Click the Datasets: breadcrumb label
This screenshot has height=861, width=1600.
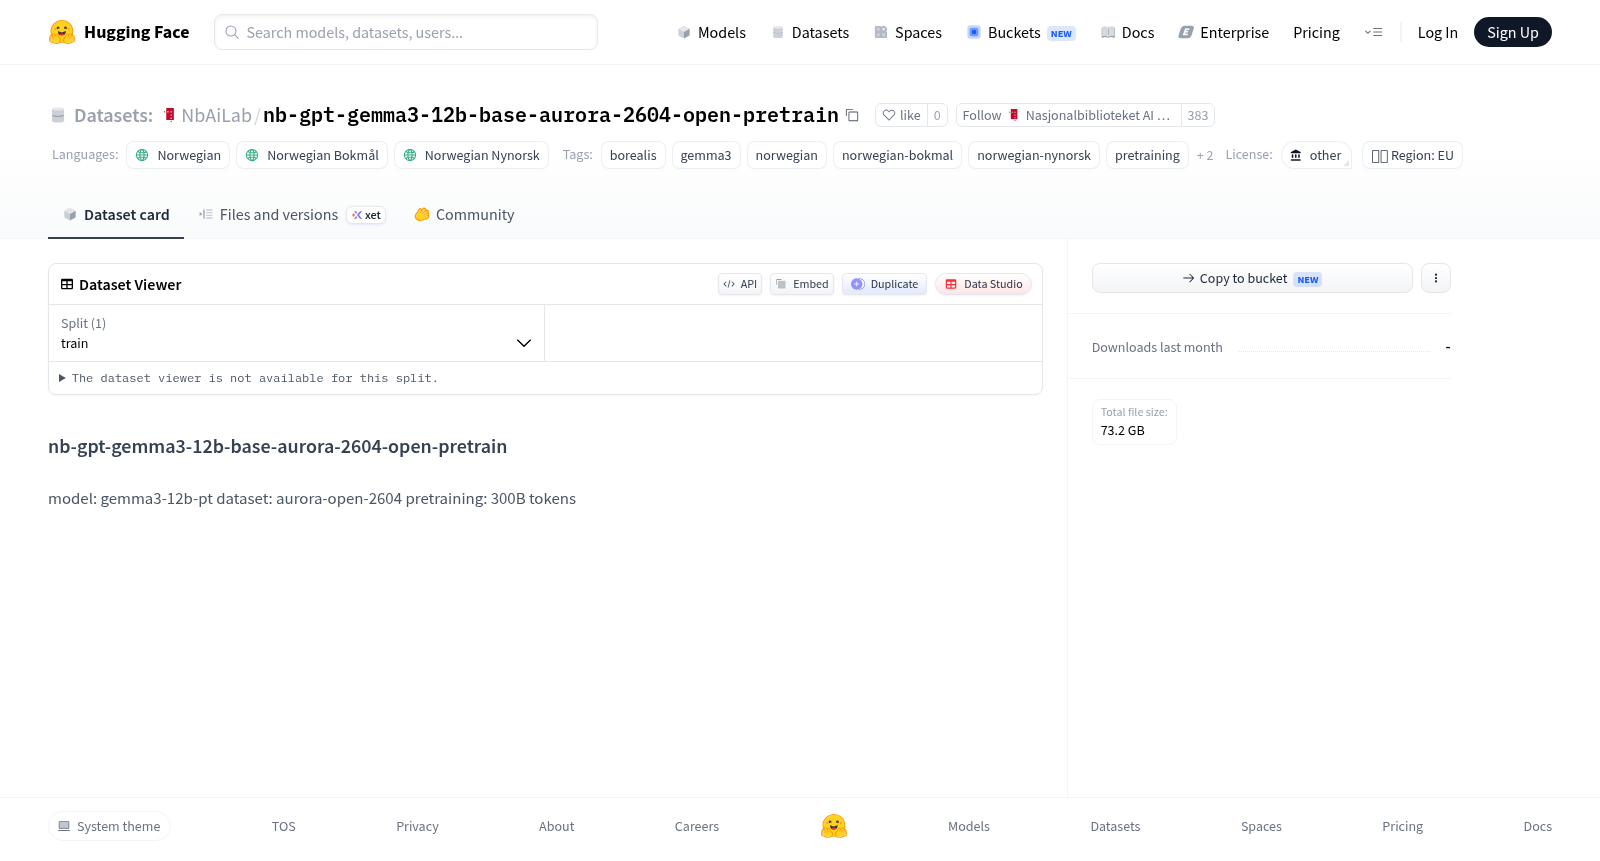click(113, 115)
